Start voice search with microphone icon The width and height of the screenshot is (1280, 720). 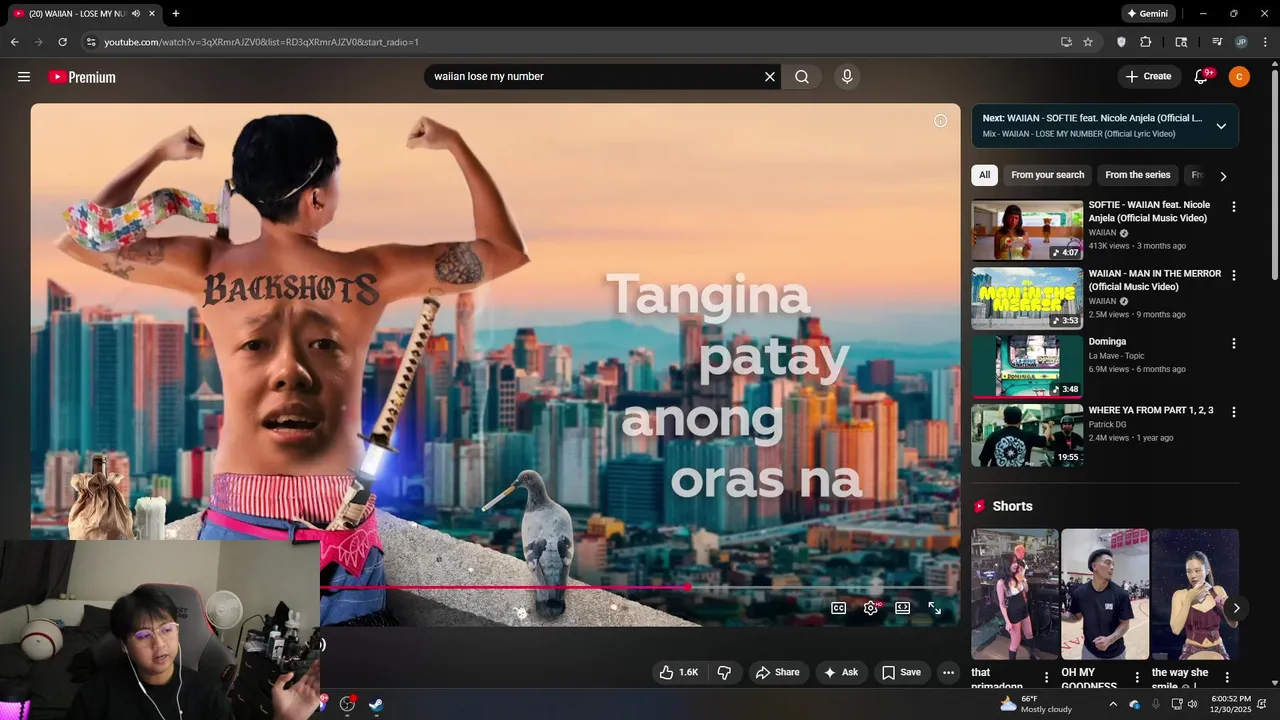[847, 77]
